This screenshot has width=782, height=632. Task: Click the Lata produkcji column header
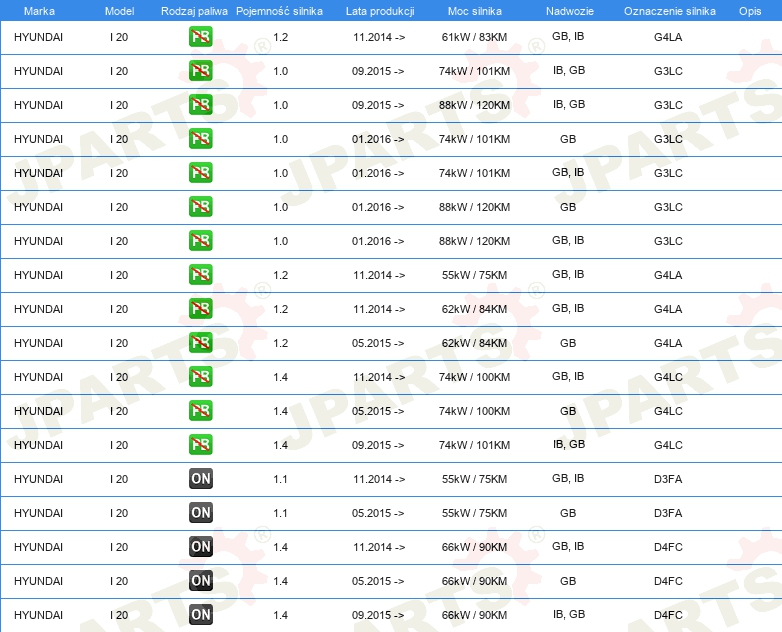point(378,10)
